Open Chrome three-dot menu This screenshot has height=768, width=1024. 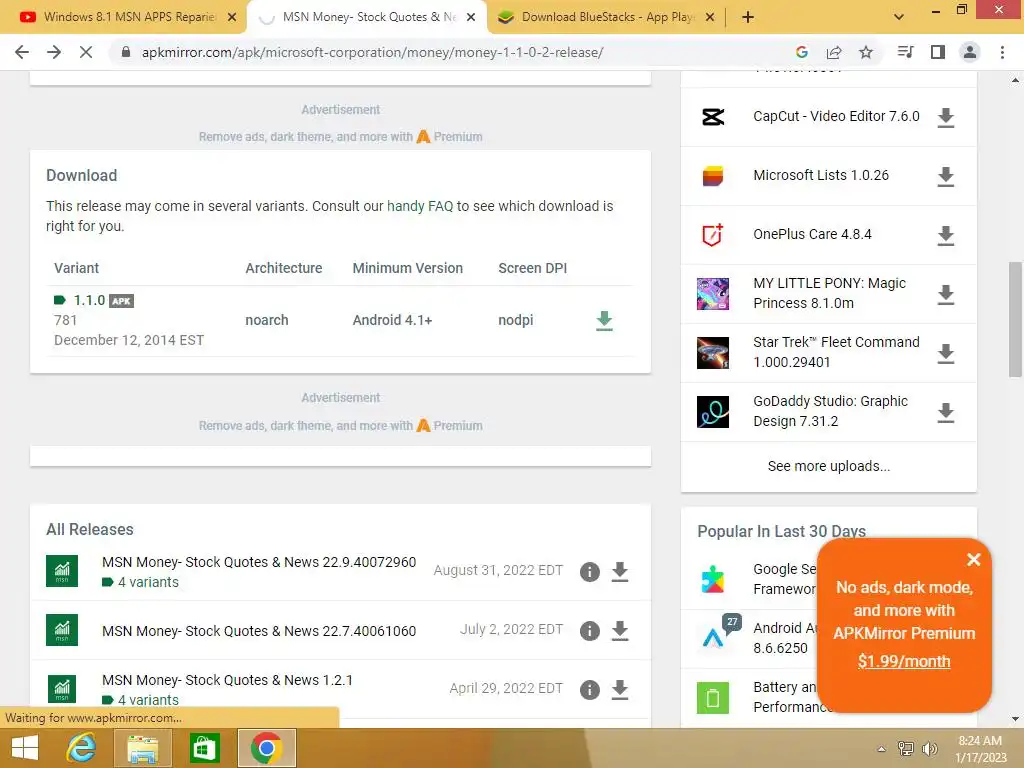click(x=1002, y=52)
